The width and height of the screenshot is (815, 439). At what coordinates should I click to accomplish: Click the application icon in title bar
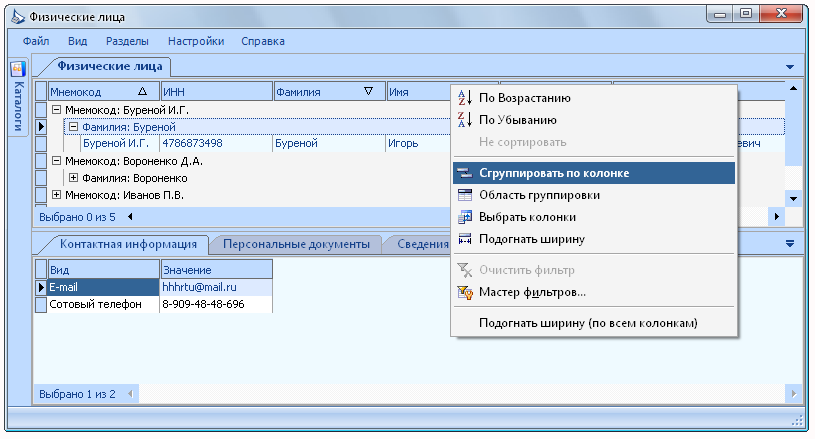pos(18,17)
